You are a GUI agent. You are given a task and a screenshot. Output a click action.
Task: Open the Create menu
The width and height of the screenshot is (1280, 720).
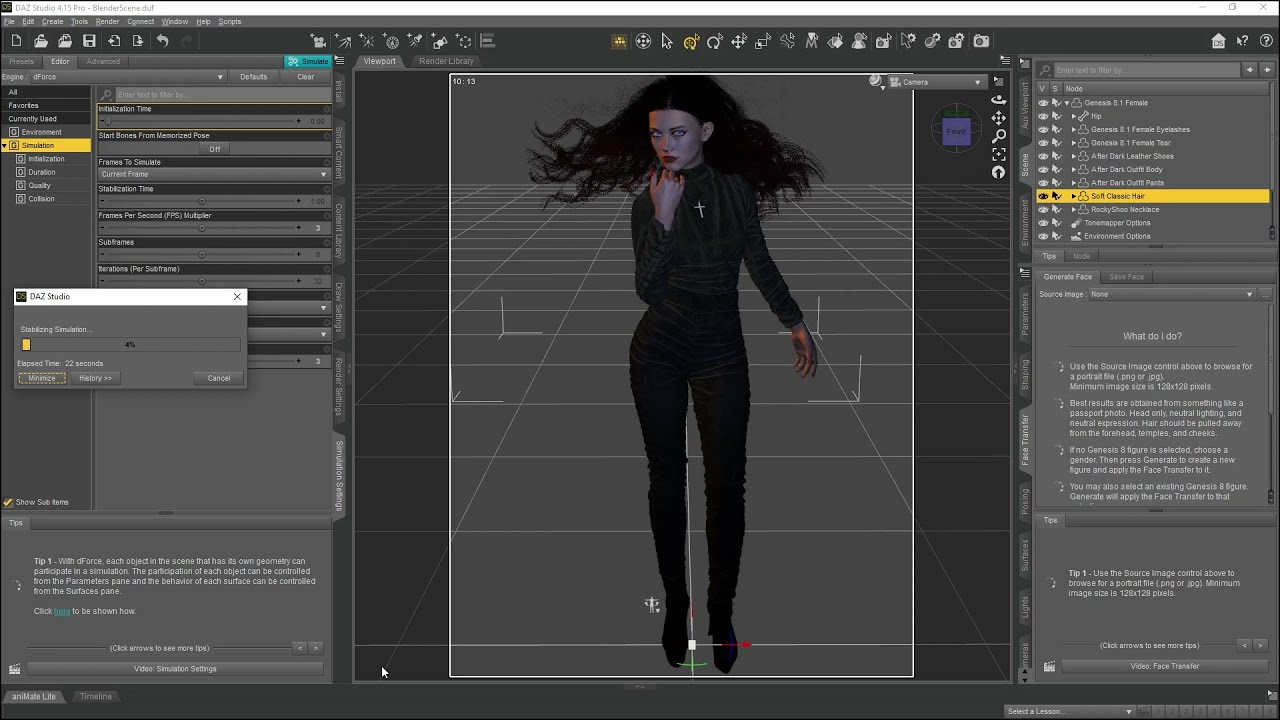tap(52, 21)
